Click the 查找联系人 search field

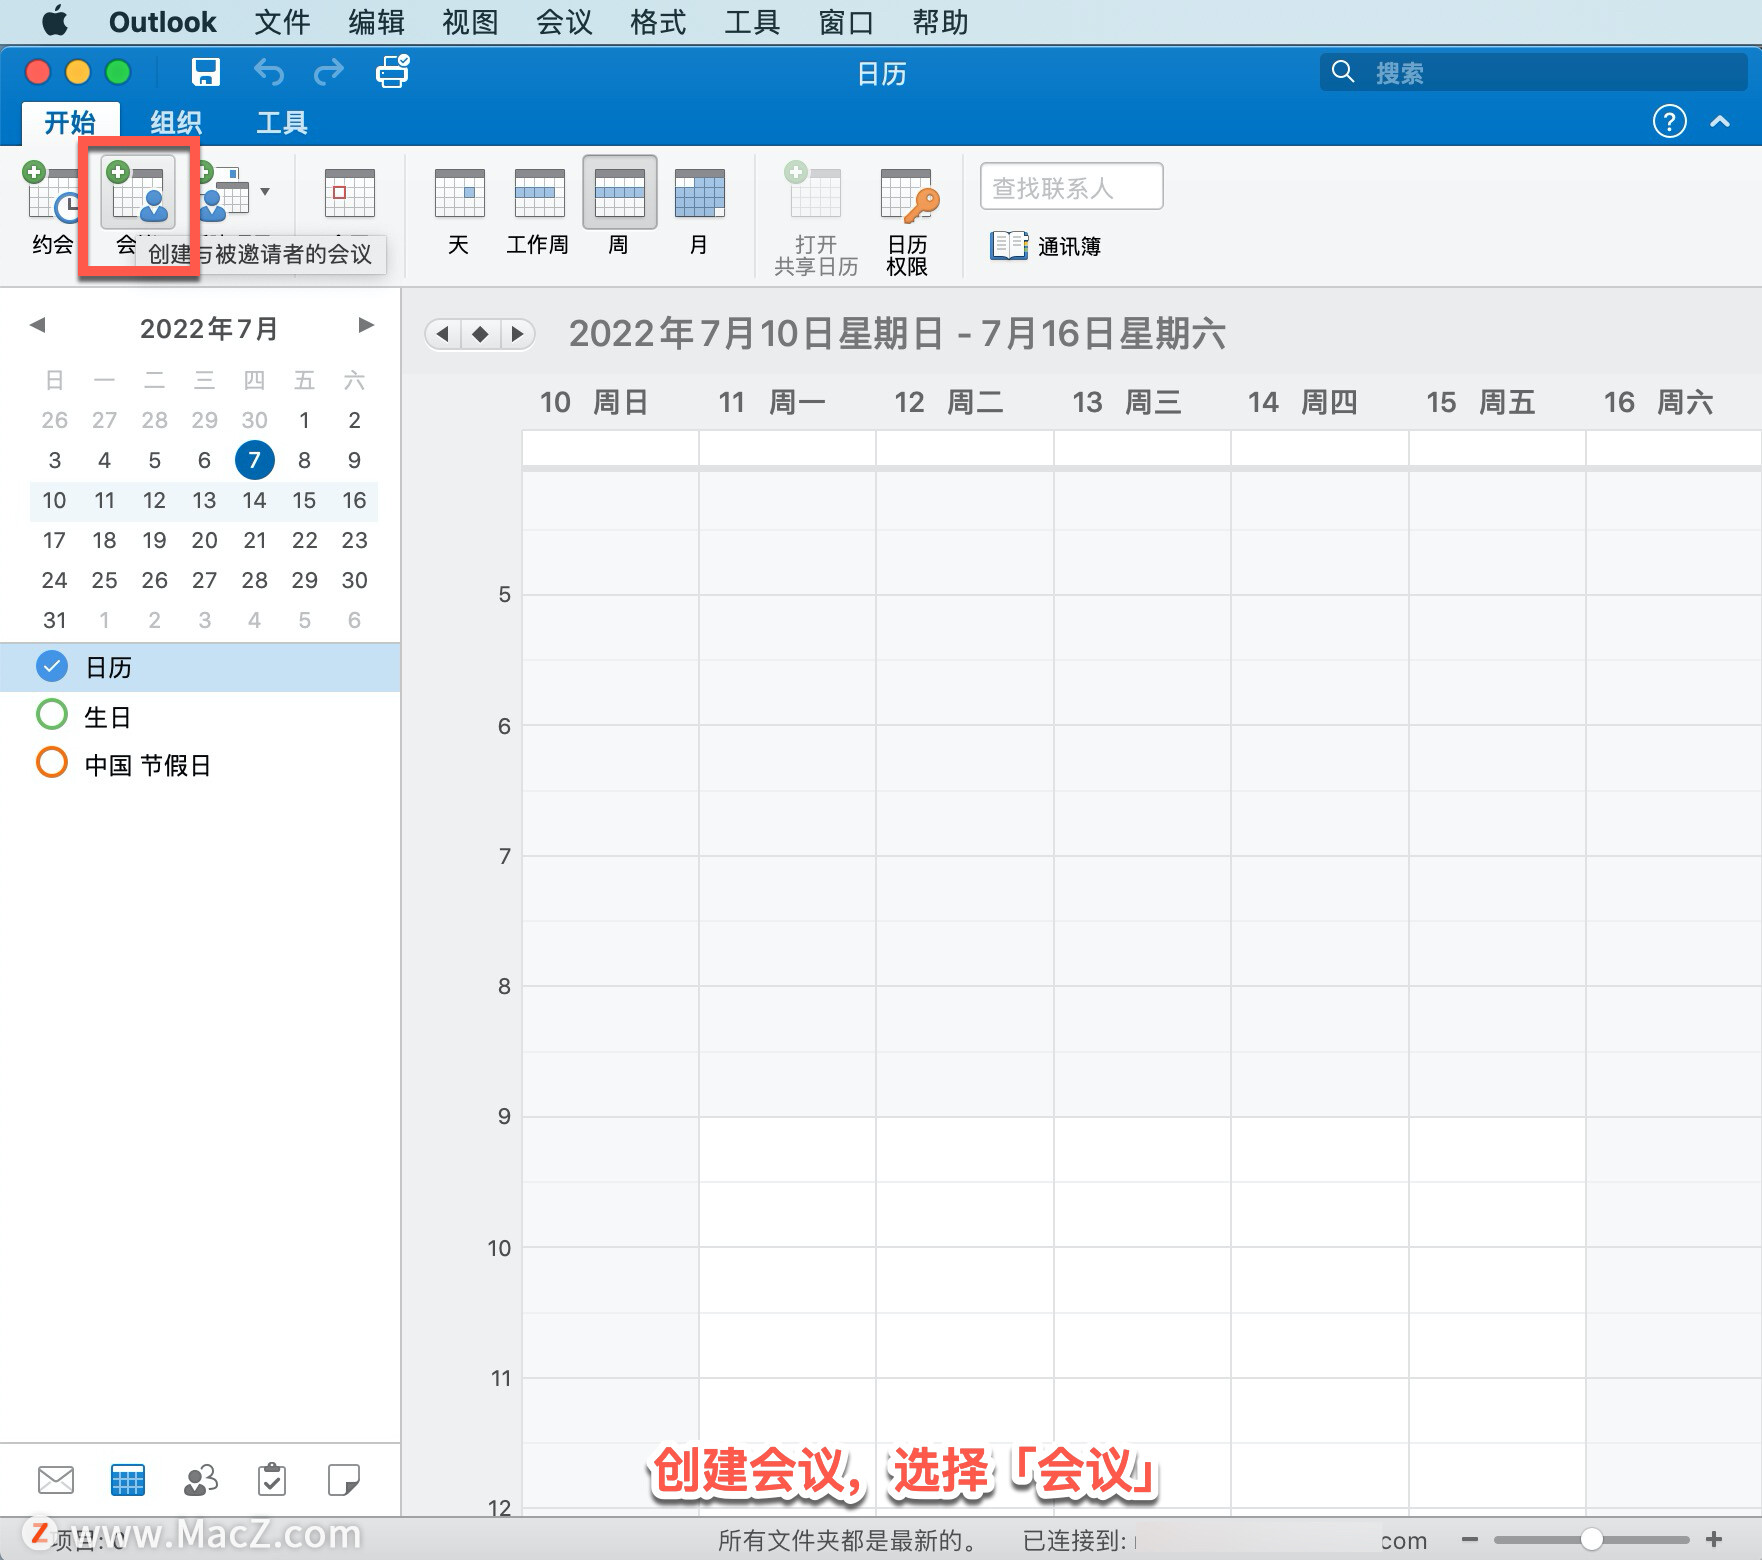tap(1072, 187)
